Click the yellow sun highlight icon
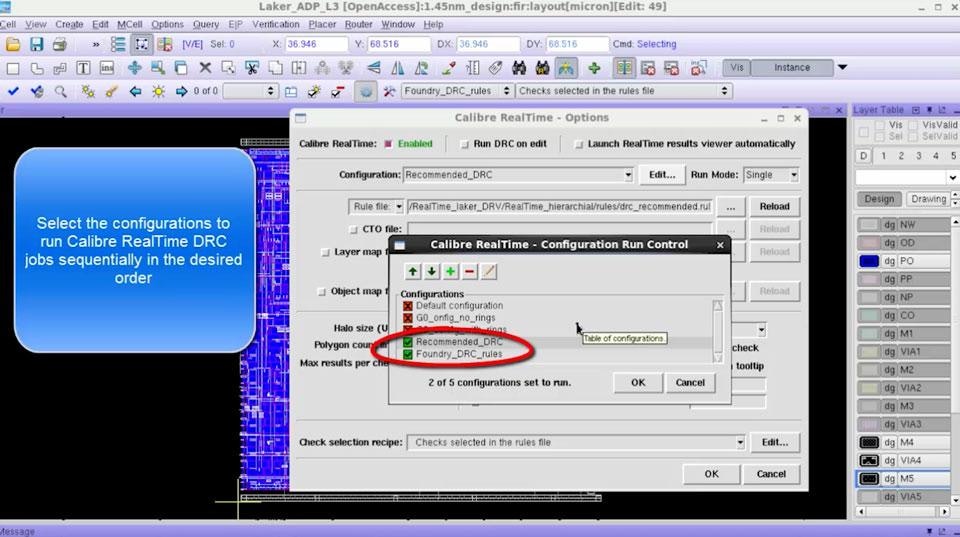This screenshot has height=537, width=960. [x=159, y=91]
